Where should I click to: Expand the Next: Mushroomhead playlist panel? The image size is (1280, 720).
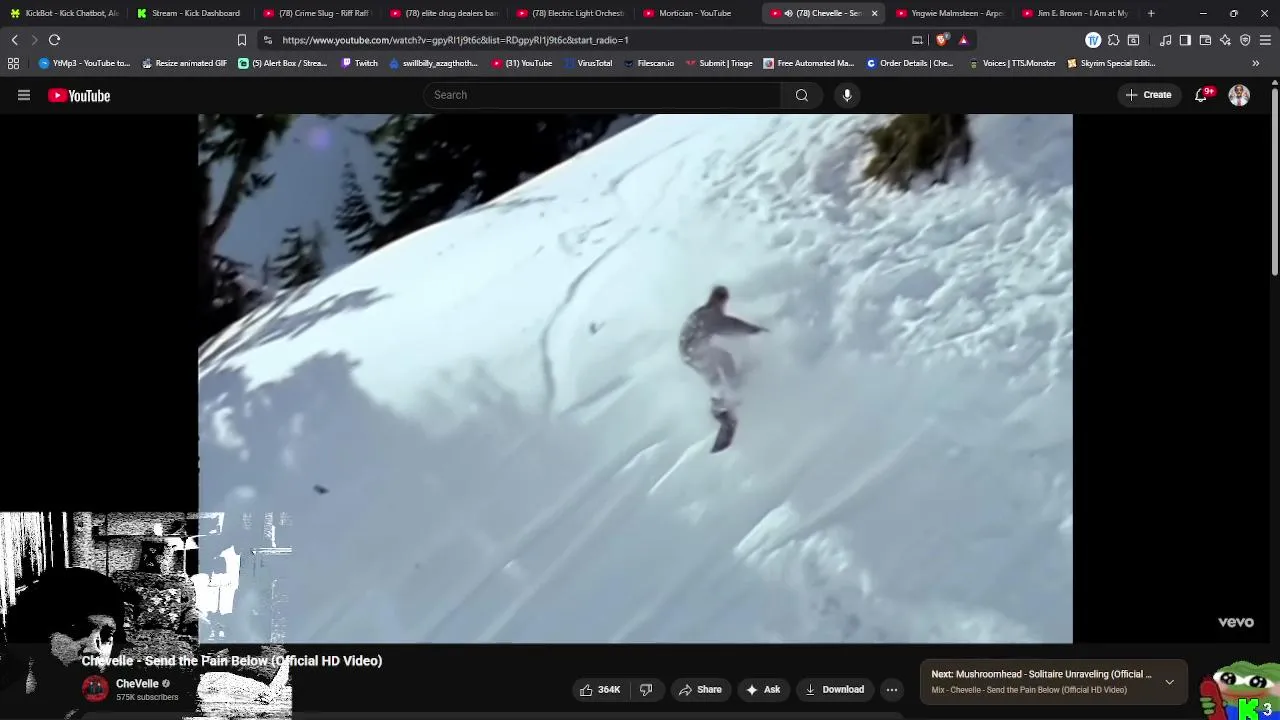pyautogui.click(x=1169, y=682)
